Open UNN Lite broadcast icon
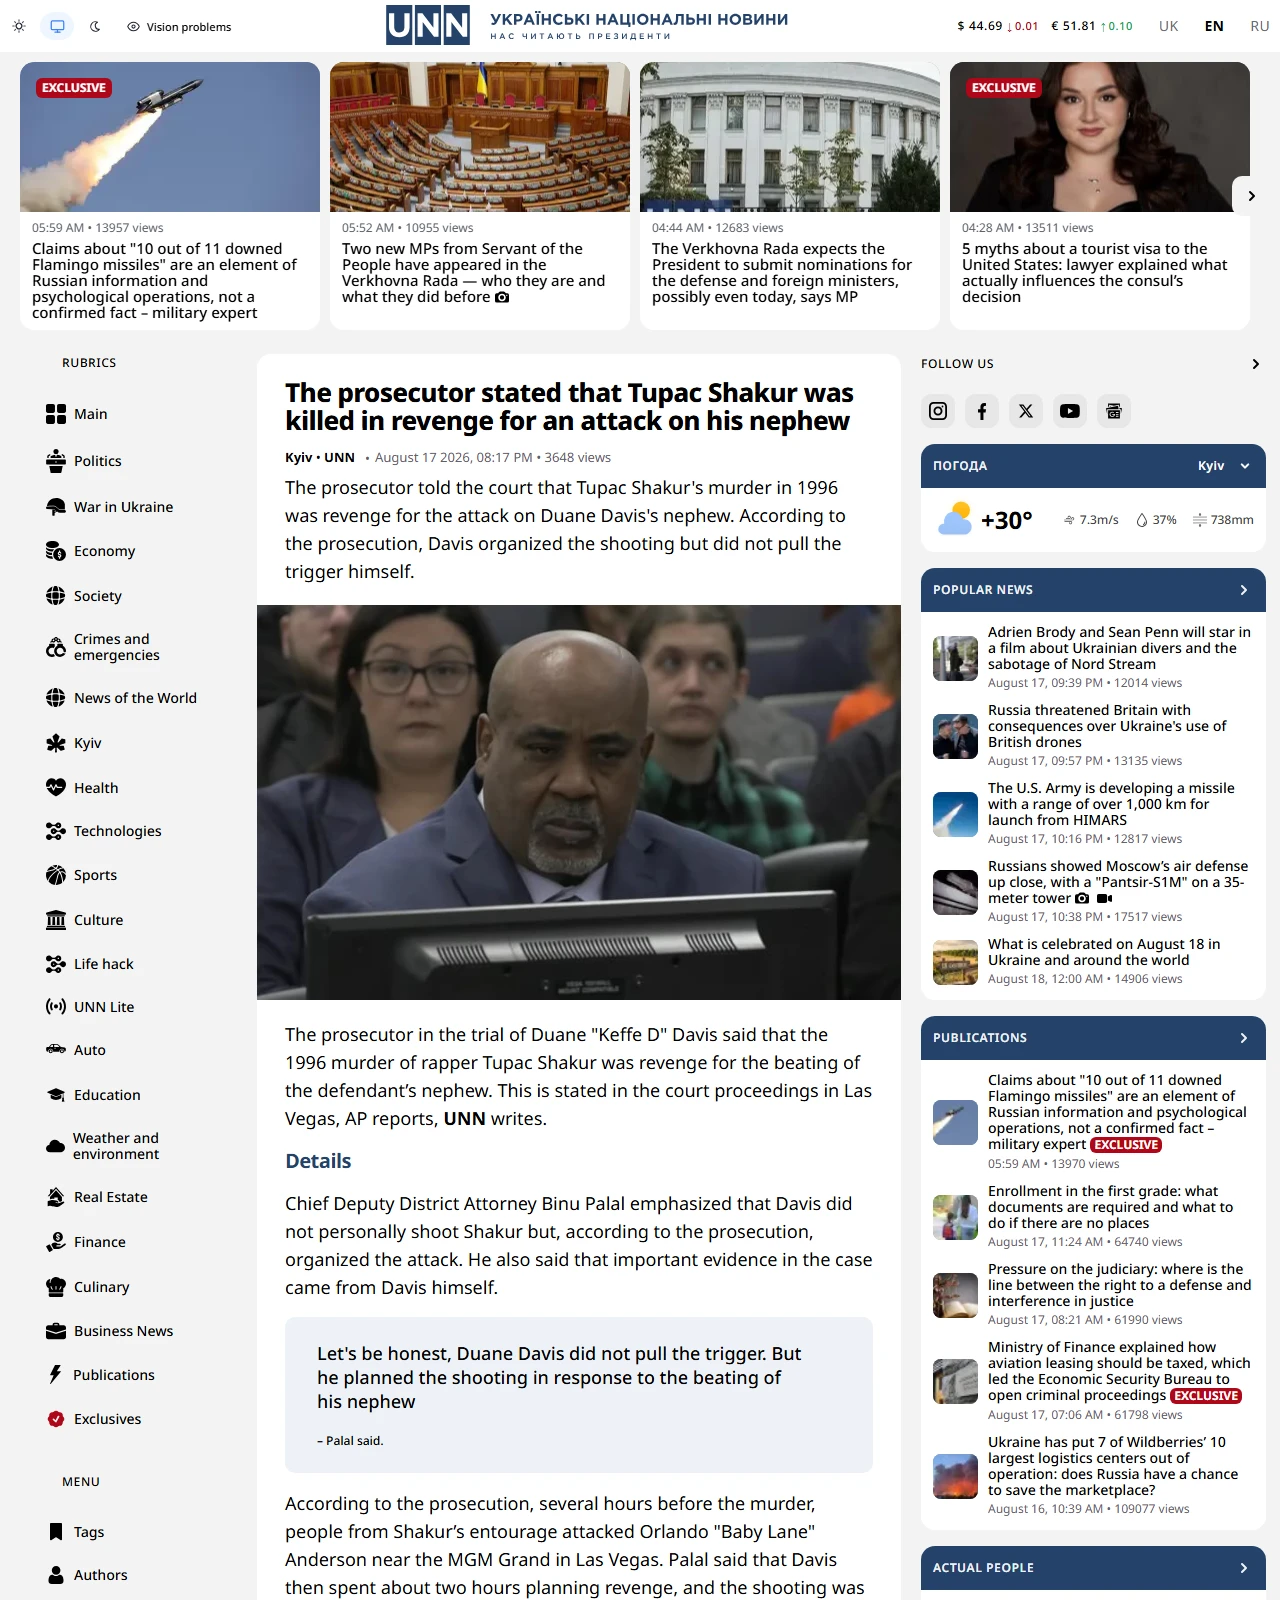Screen dimensions: 1280x1600 [56, 1007]
